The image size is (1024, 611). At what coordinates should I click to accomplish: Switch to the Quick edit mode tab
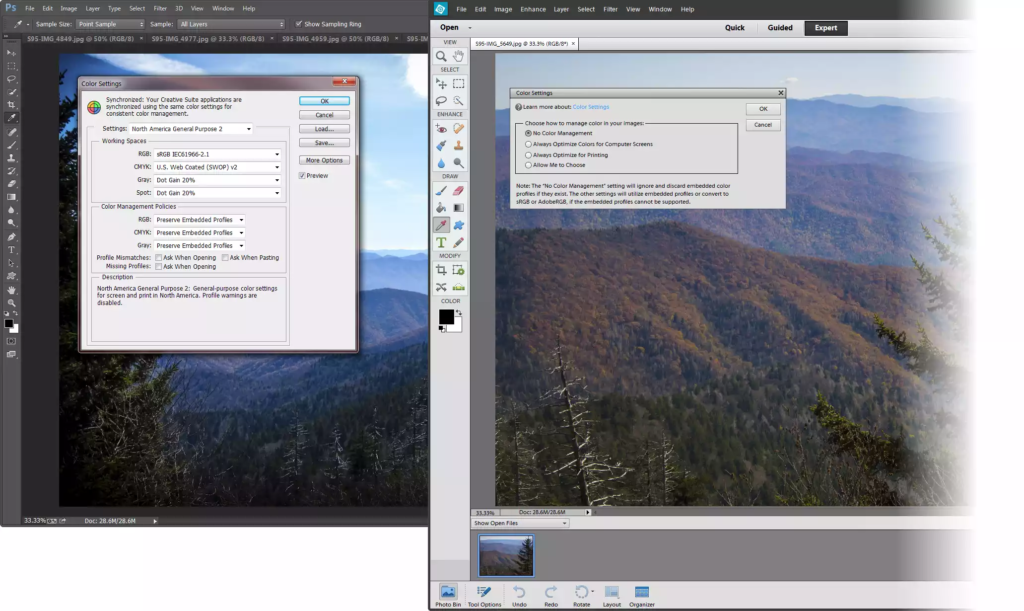[x=735, y=27]
